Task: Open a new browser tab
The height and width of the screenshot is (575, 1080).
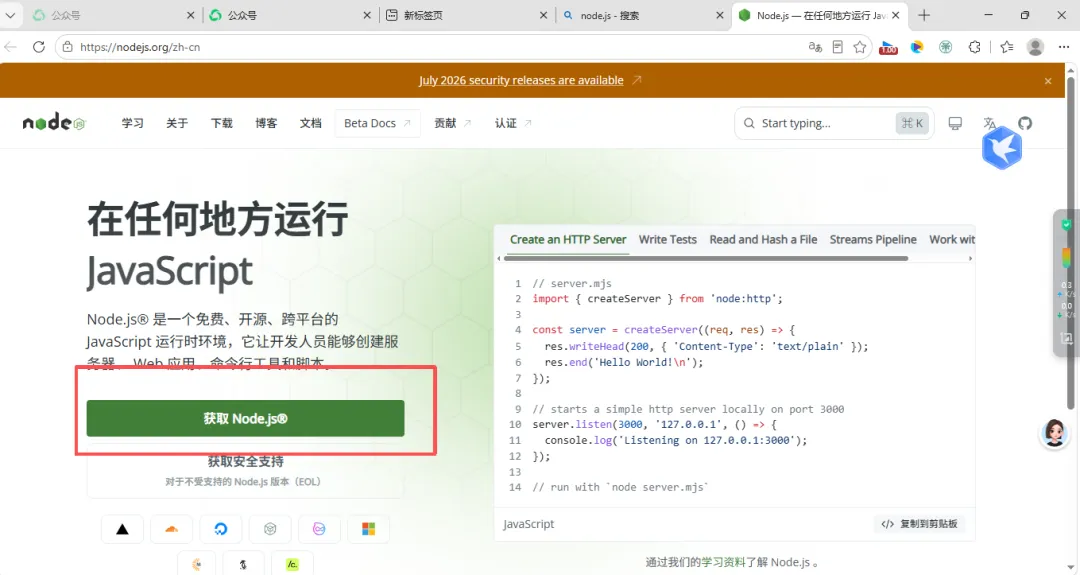Action: point(924,15)
